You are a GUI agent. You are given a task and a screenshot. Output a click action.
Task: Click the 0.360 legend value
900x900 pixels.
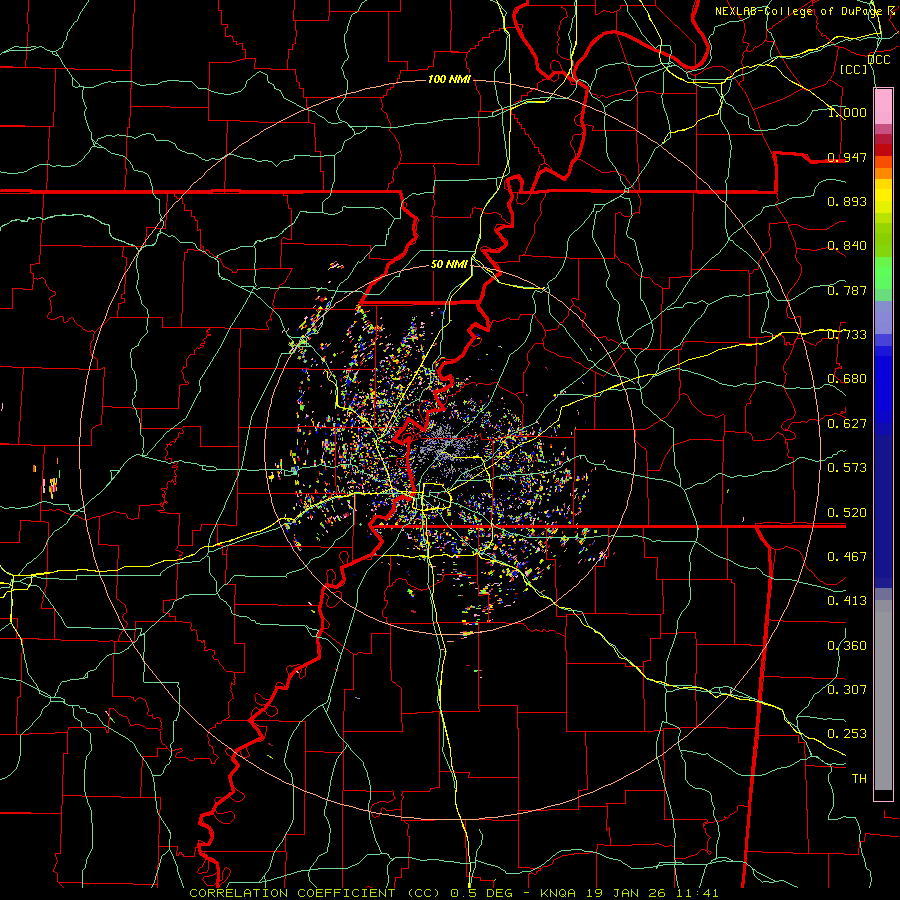tap(847, 646)
